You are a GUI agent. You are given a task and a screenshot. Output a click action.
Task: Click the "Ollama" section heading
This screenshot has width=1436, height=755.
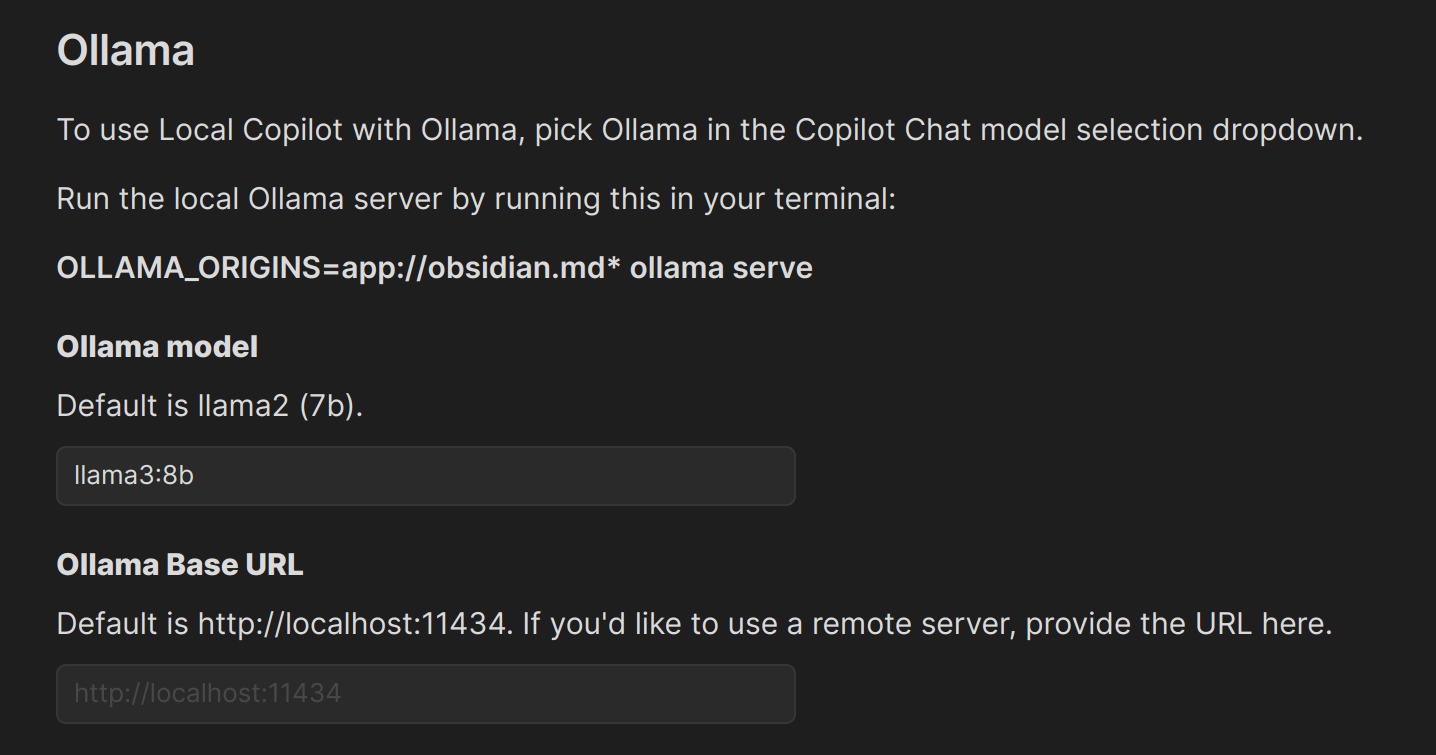[x=125, y=50]
